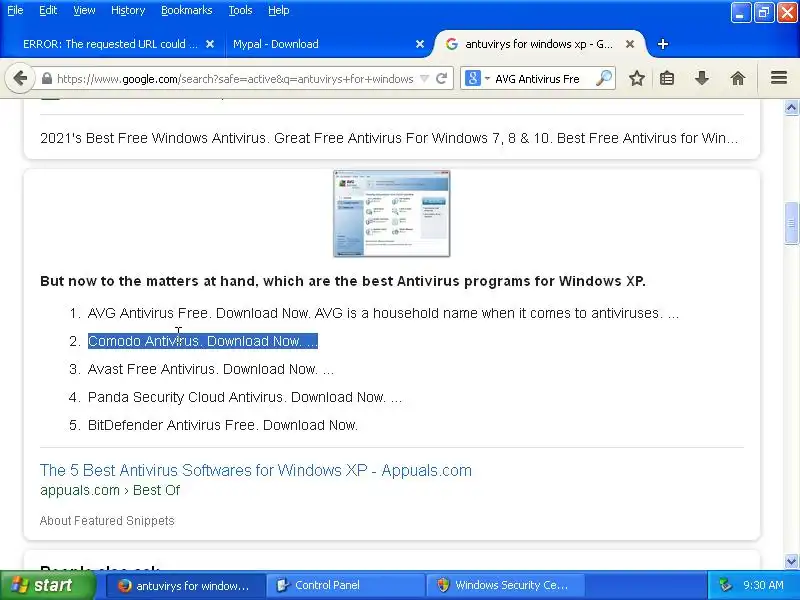Open the Bookmarks menu

[187, 10]
